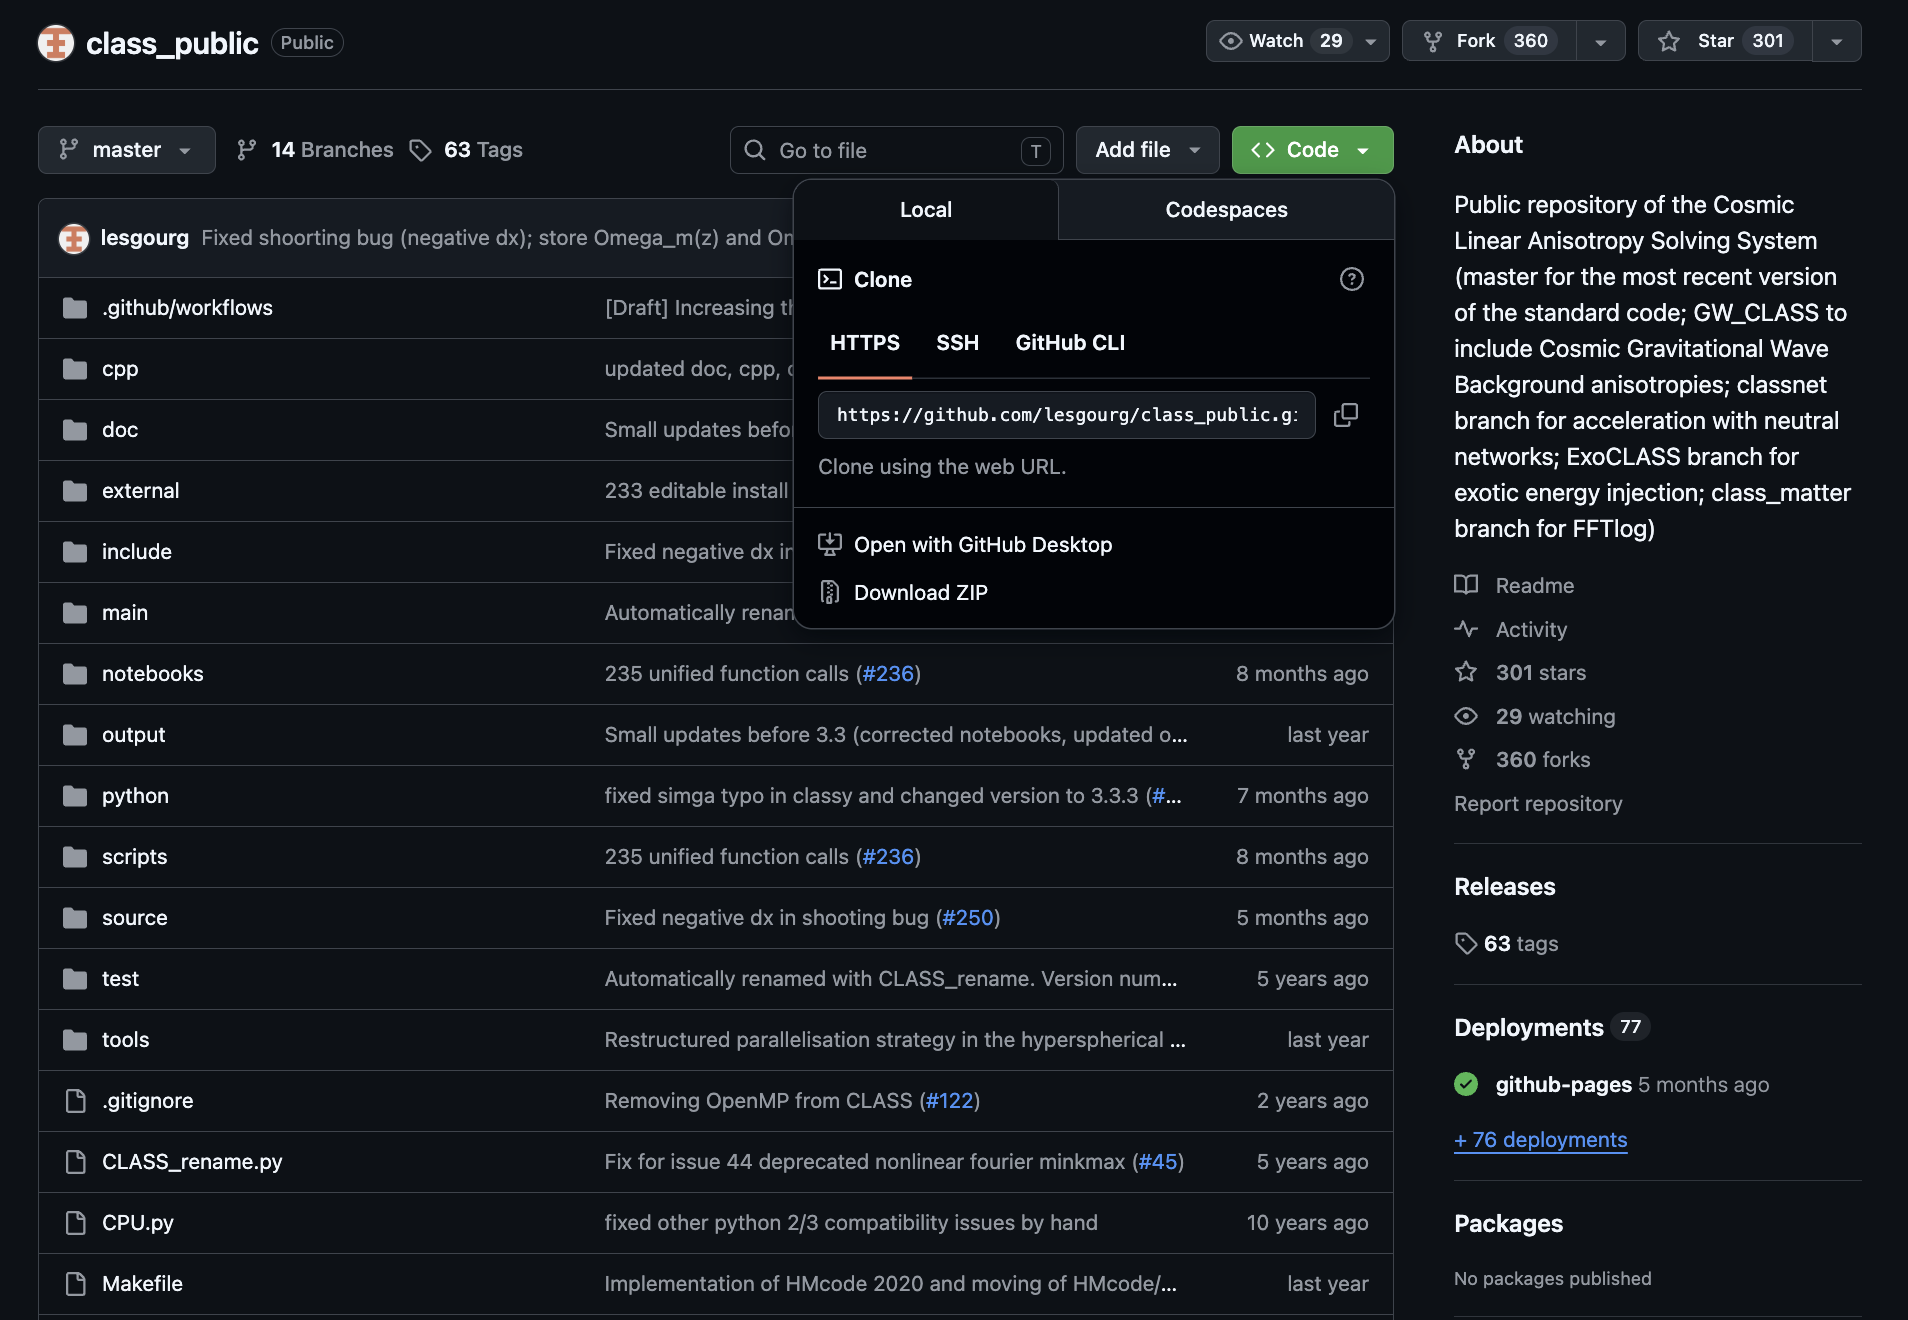Click the star icon beside 301 stars
Screen dimensions: 1908x1320
tap(1466, 672)
